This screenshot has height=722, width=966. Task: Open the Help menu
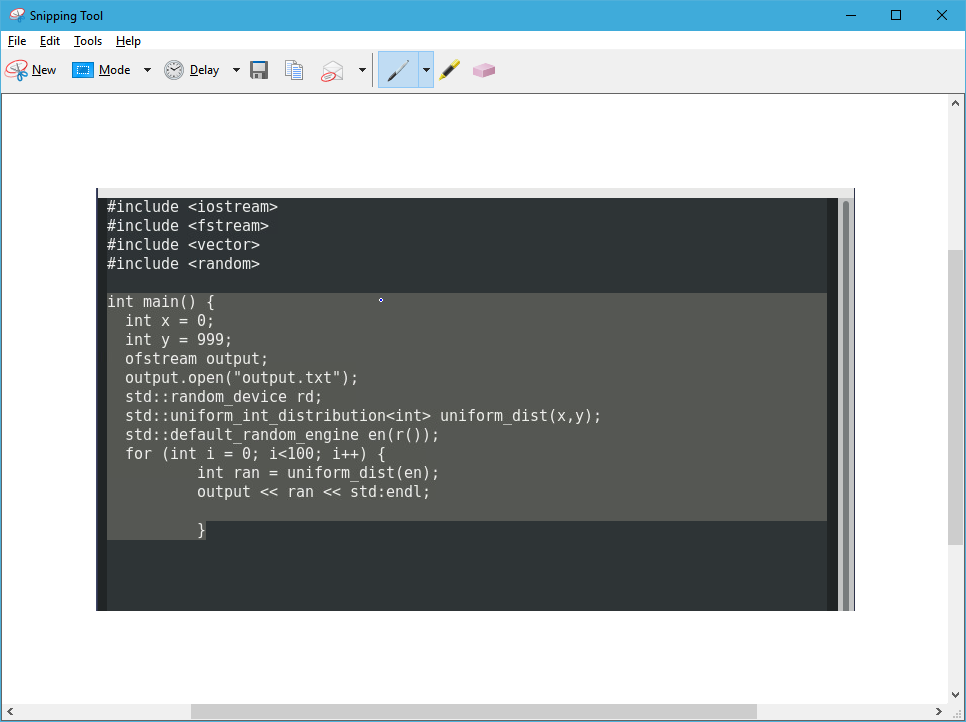(x=128, y=41)
